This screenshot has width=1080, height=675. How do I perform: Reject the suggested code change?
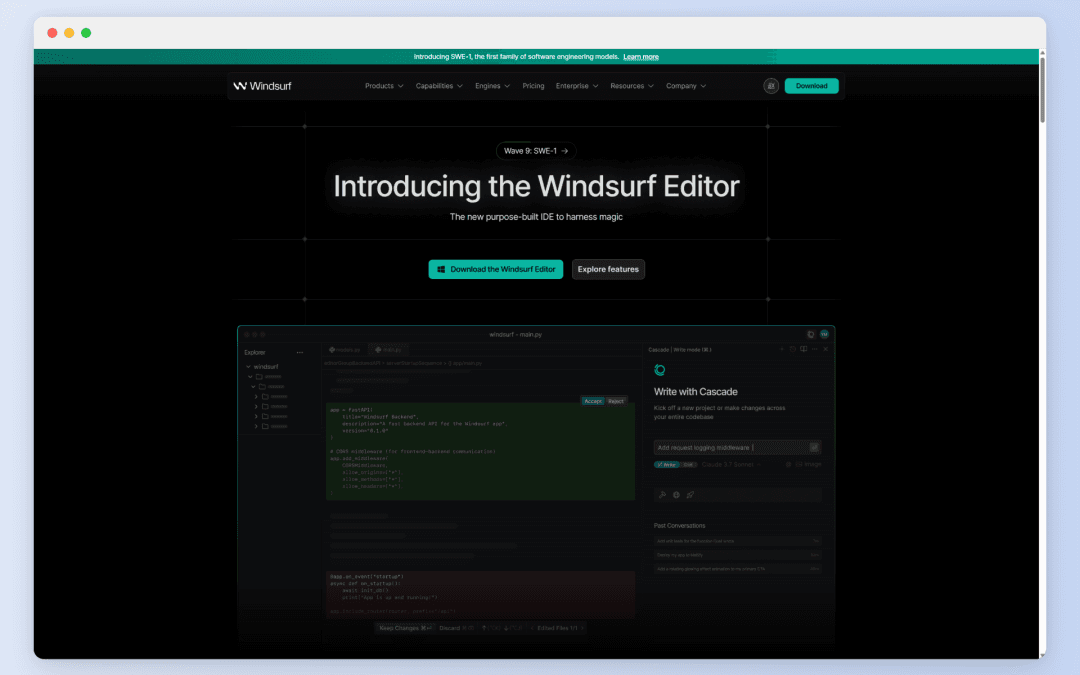point(616,401)
